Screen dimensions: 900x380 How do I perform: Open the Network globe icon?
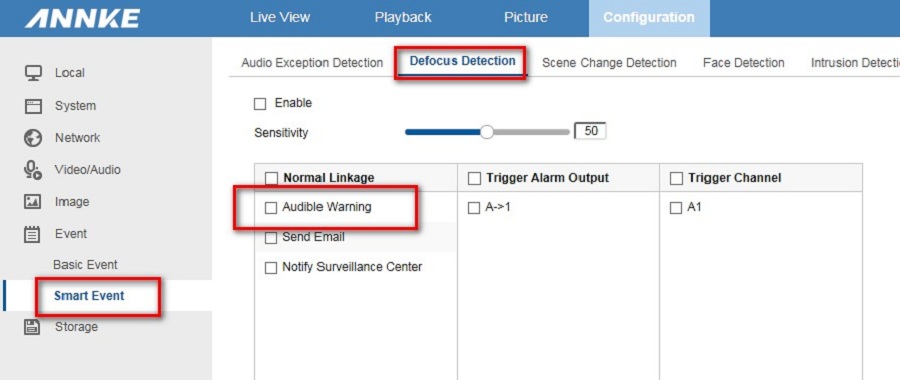(x=33, y=138)
